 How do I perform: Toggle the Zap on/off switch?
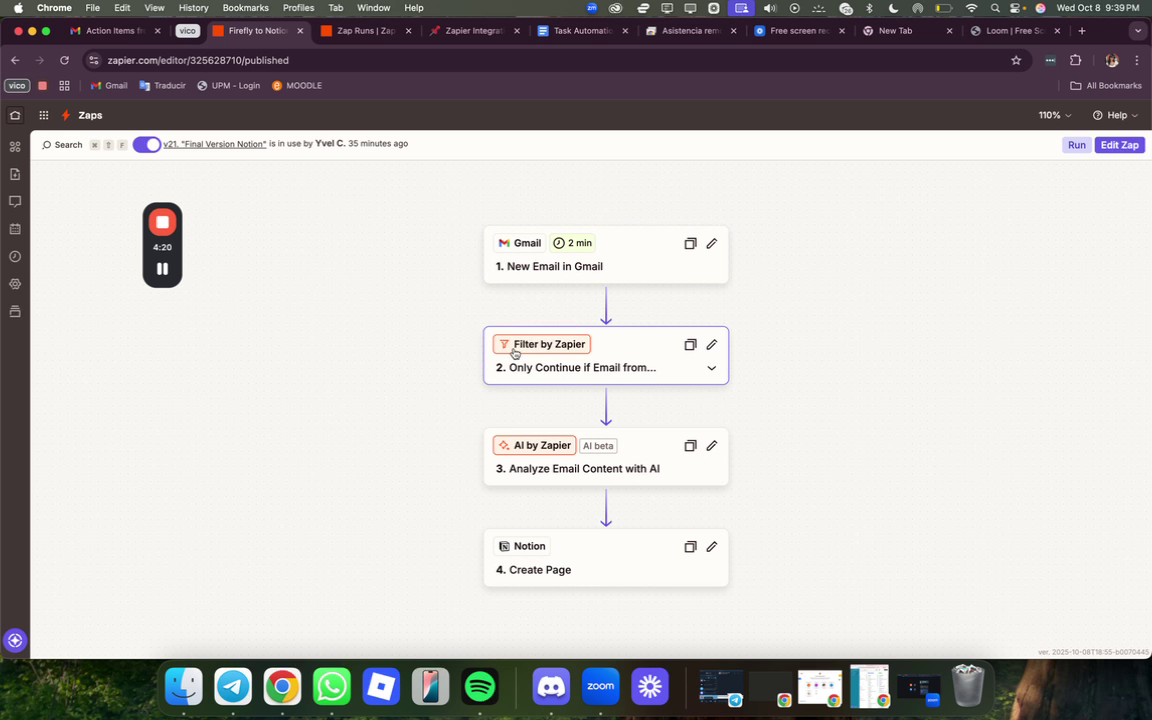[147, 145]
